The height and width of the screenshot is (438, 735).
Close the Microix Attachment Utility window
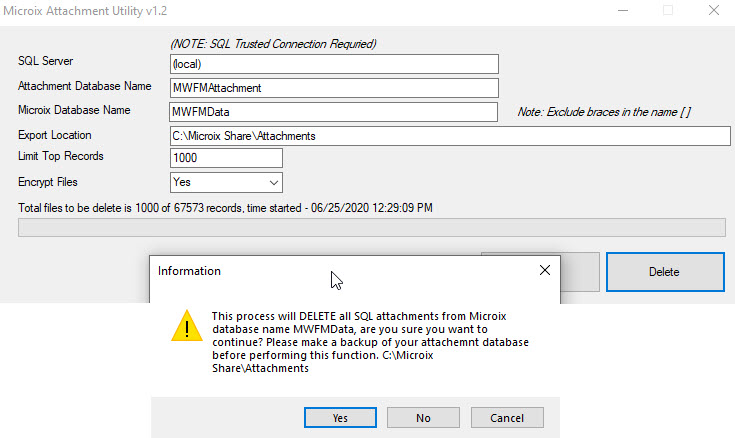(x=712, y=10)
